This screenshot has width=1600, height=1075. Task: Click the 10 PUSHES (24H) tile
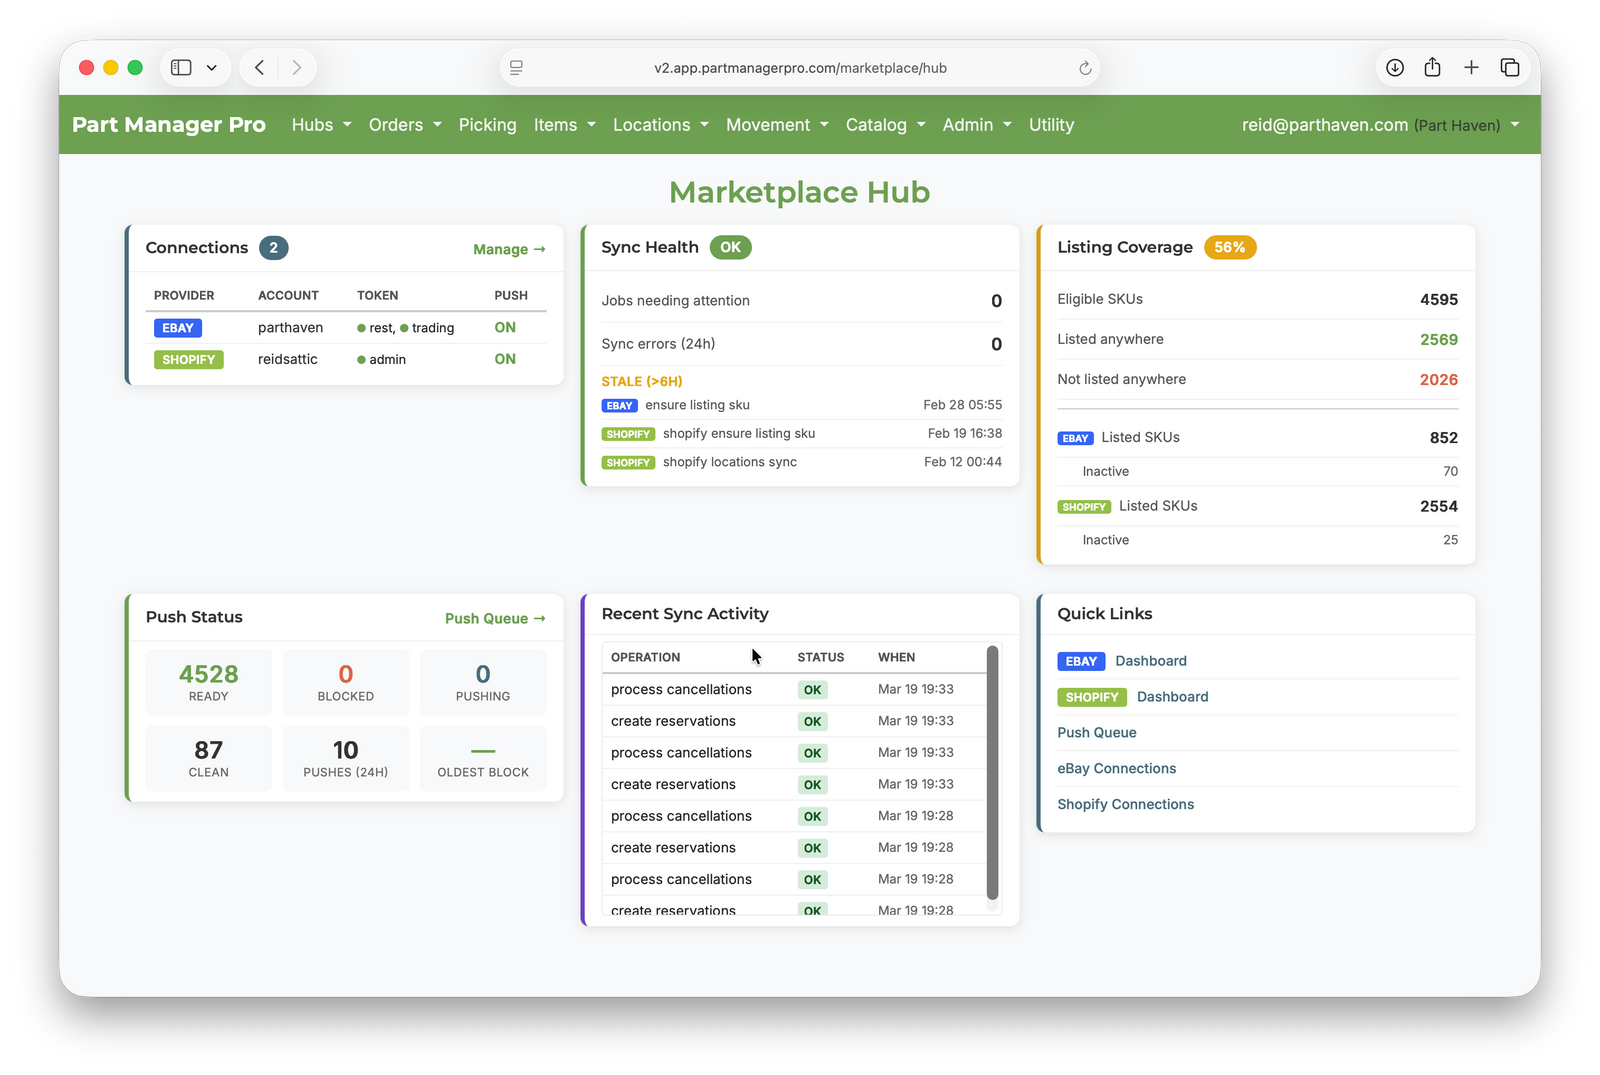coord(345,758)
